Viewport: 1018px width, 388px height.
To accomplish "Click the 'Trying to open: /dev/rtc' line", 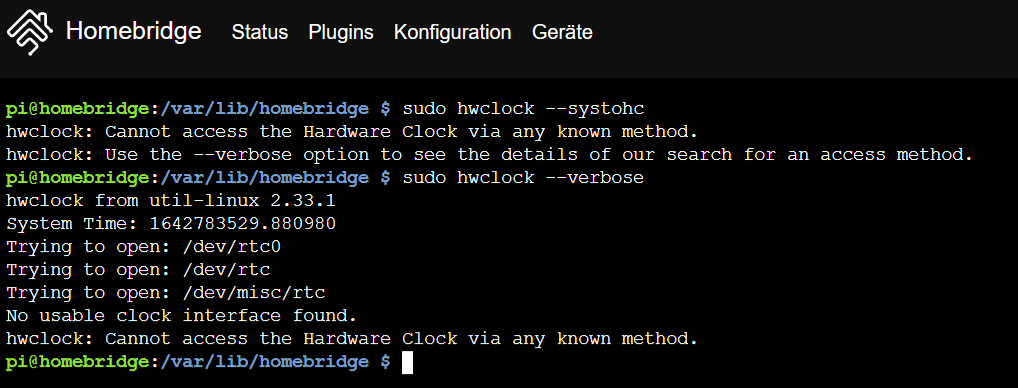I will [138, 270].
